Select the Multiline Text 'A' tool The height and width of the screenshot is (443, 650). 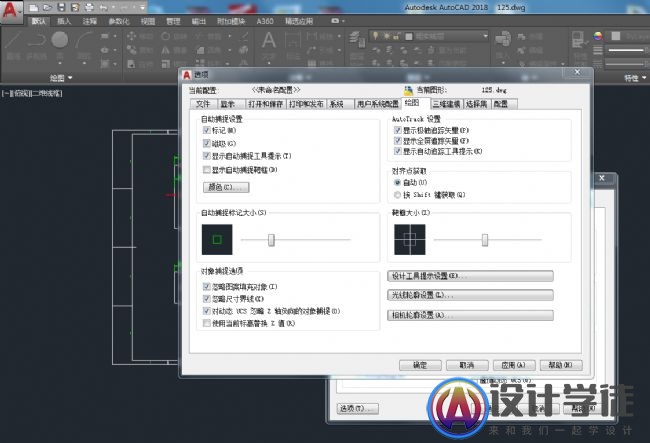269,41
